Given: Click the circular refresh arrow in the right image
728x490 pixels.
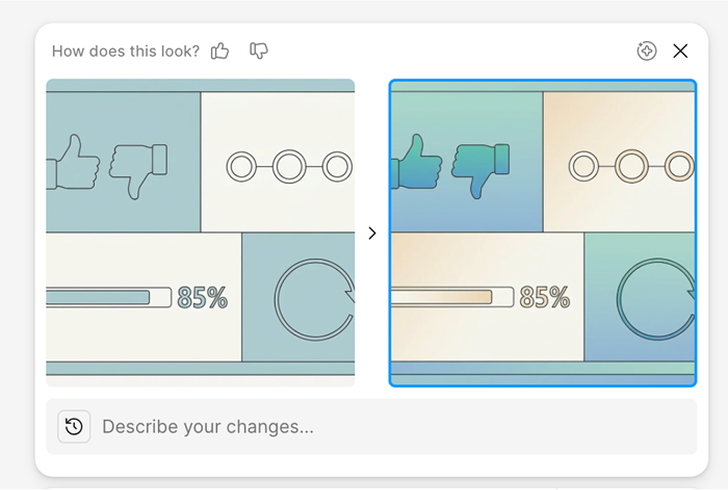Looking at the screenshot, I should pyautogui.click(x=656, y=299).
